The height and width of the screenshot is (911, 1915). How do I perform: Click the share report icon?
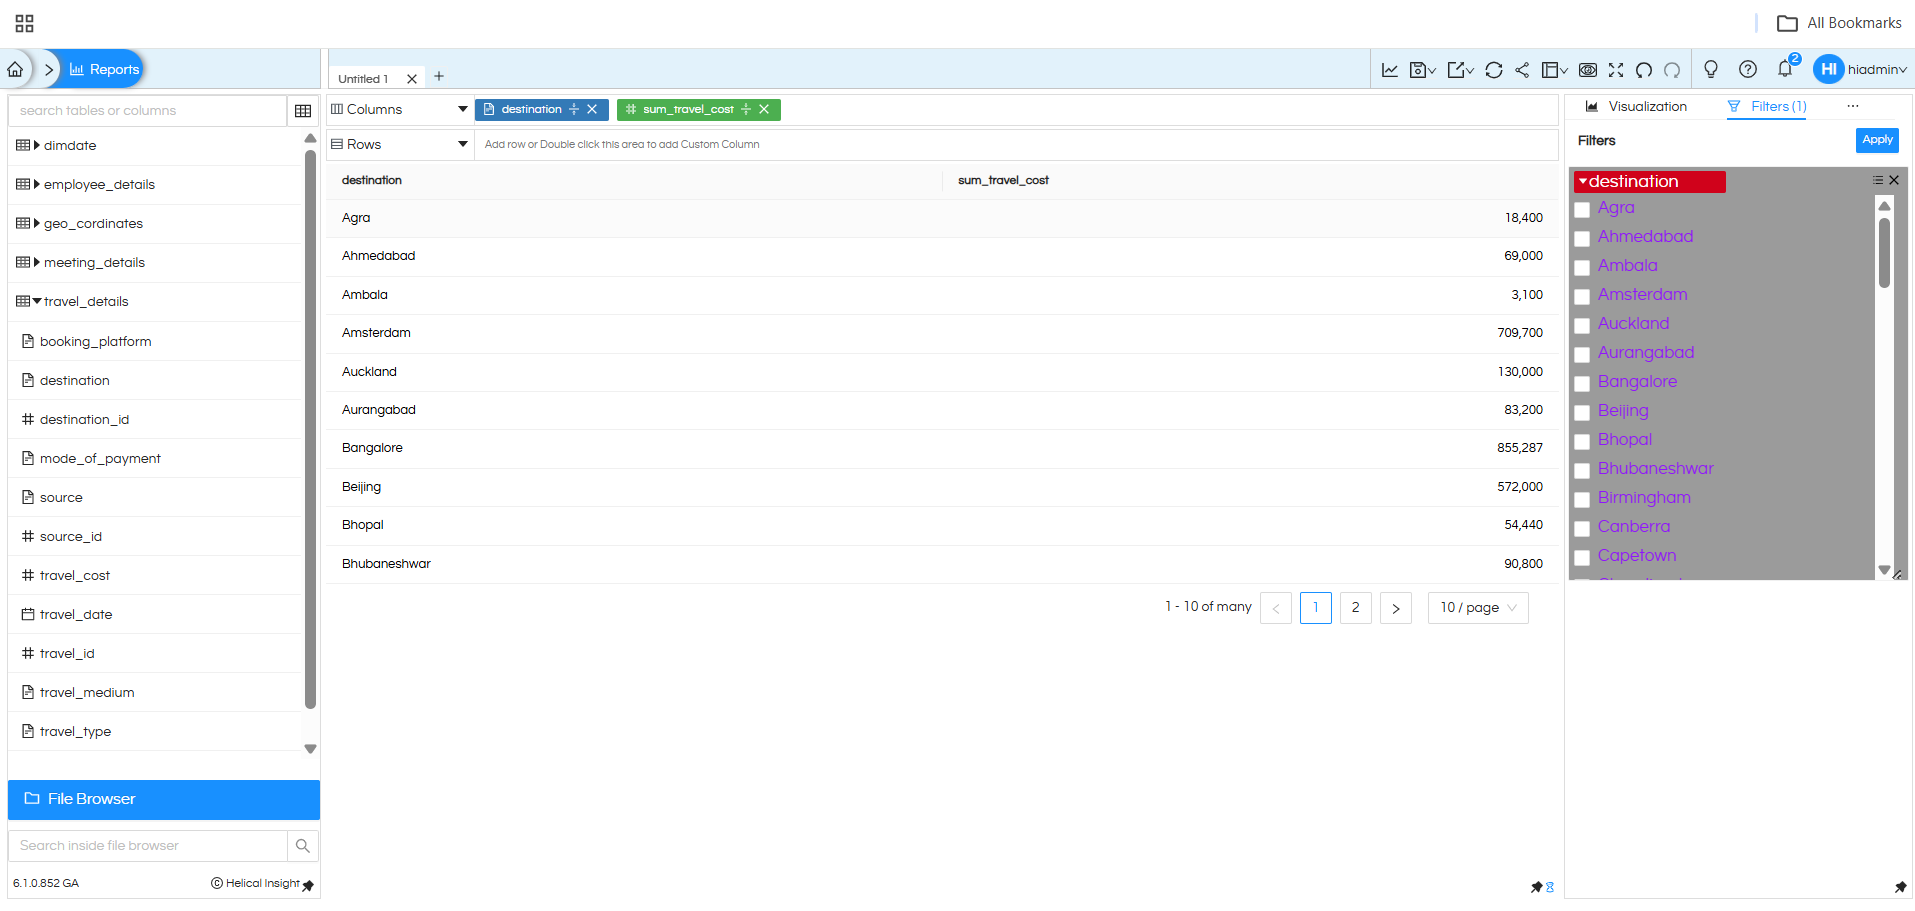tap(1521, 70)
